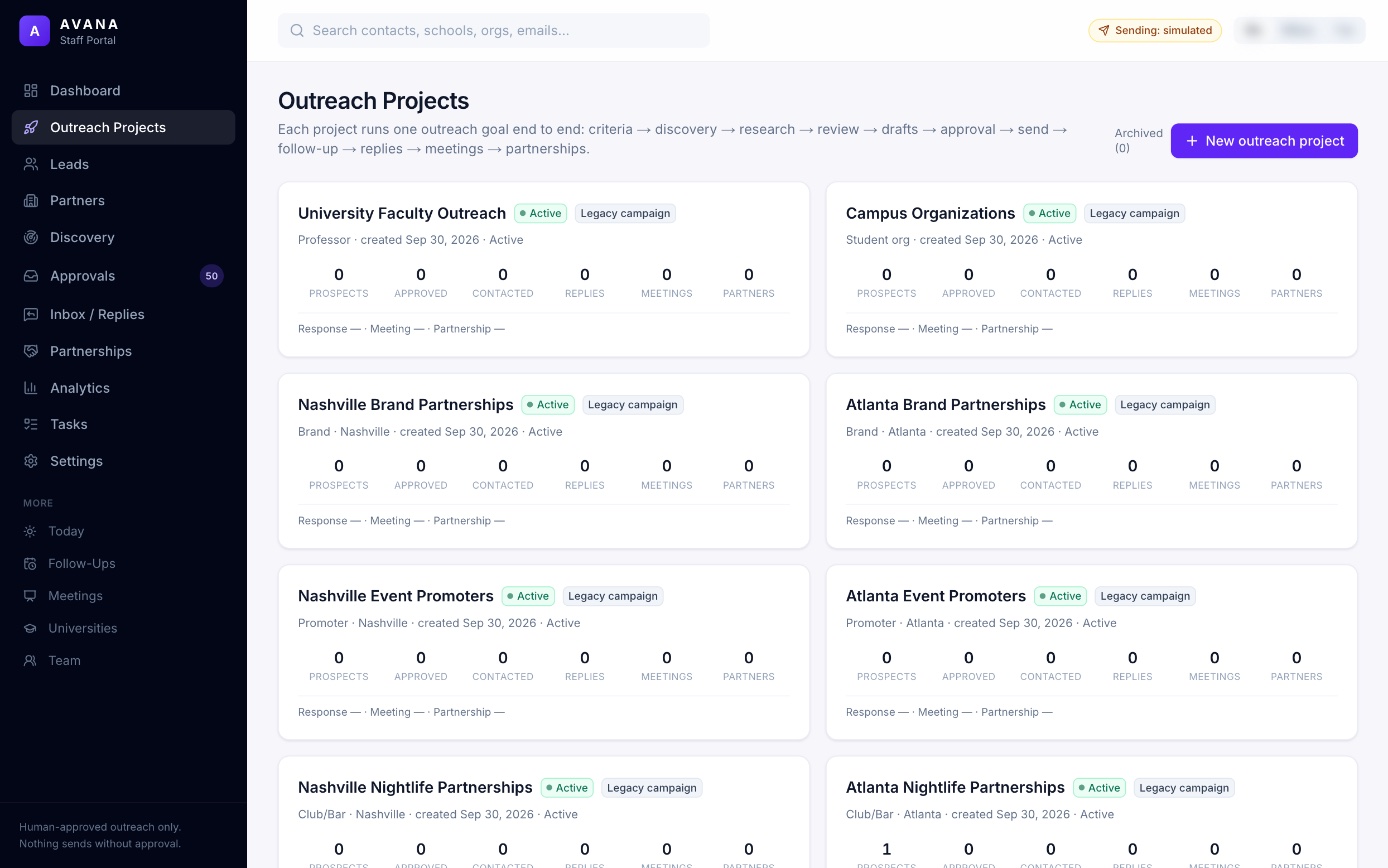Focus the search contacts field
1388x868 pixels.
tap(494, 30)
